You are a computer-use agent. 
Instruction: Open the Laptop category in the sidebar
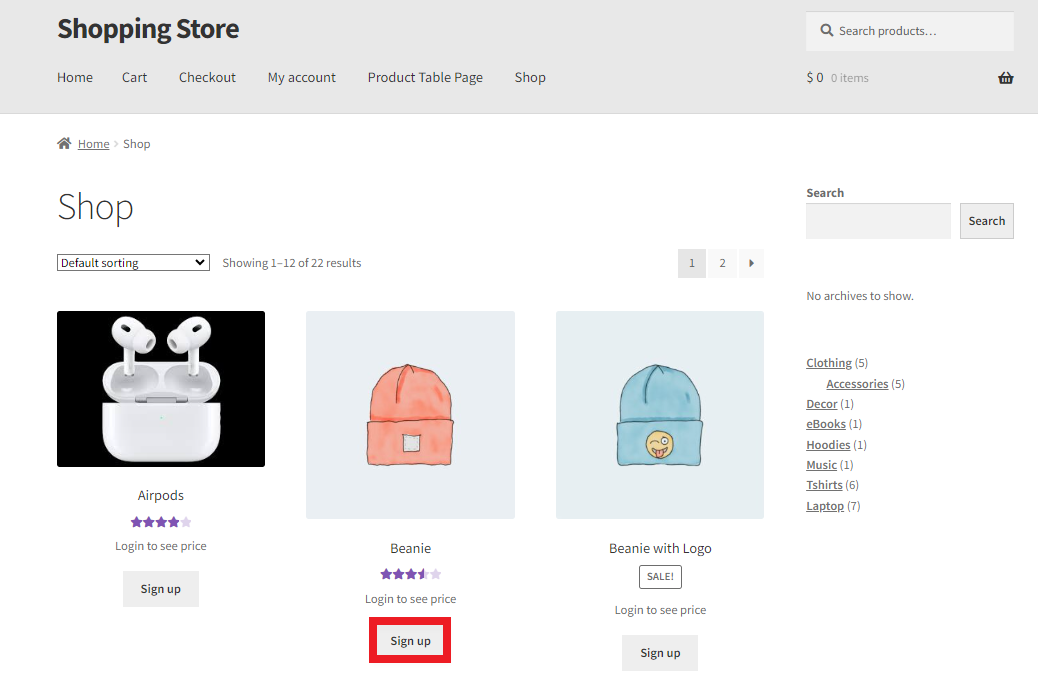[x=824, y=505]
